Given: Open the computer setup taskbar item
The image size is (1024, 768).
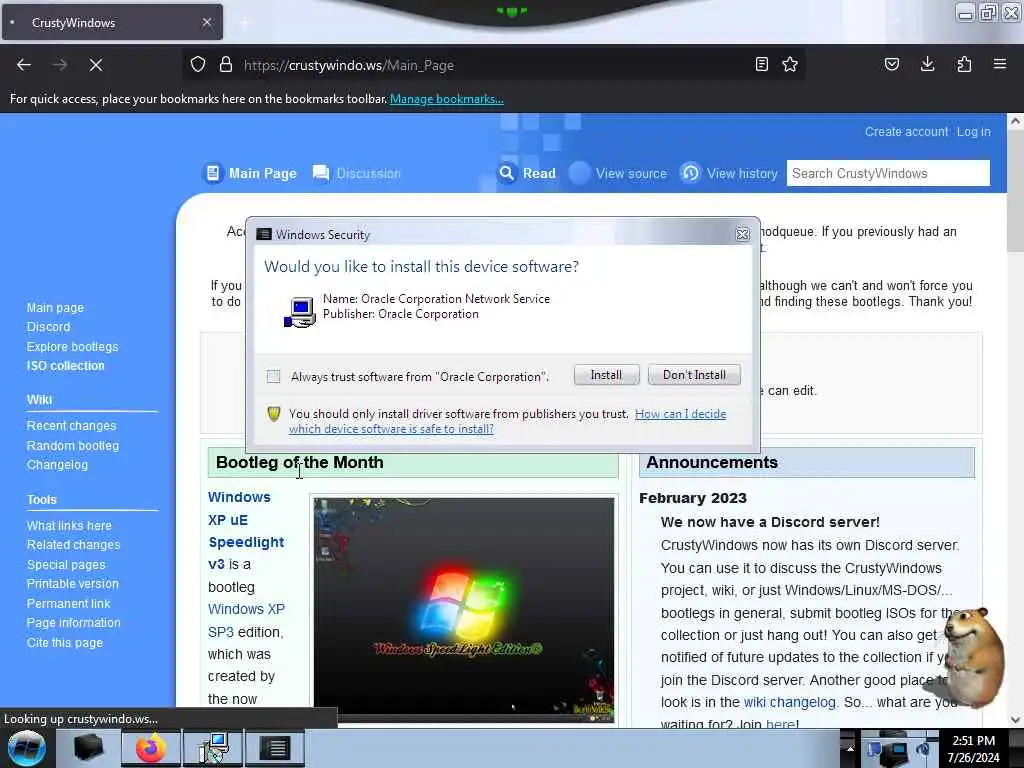Looking at the screenshot, I should [x=214, y=748].
